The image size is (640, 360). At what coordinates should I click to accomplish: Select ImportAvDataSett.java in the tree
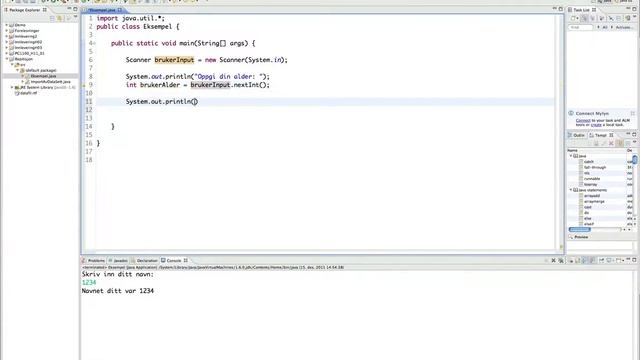50,82
